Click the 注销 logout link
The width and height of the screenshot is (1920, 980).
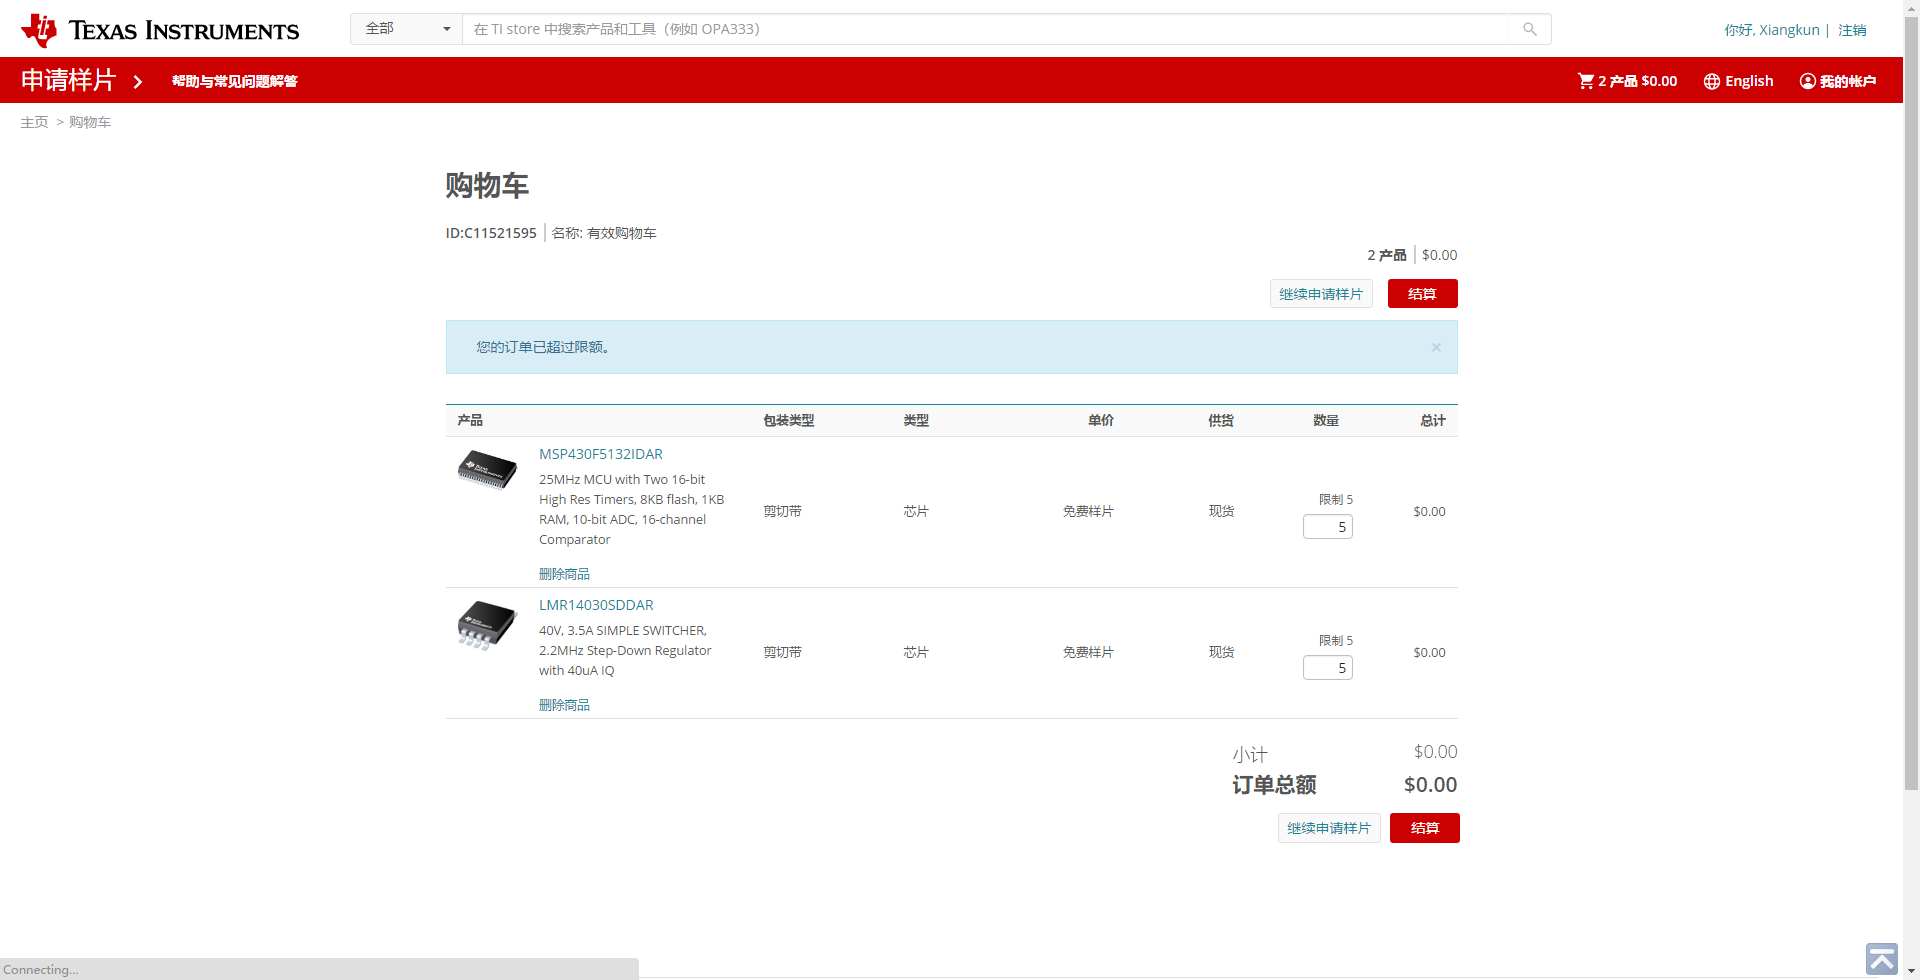tap(1852, 30)
